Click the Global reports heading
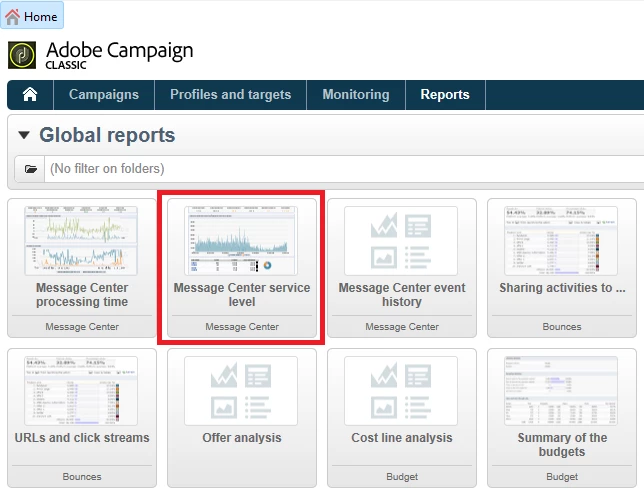The image size is (644, 499). pyautogui.click(x=107, y=135)
